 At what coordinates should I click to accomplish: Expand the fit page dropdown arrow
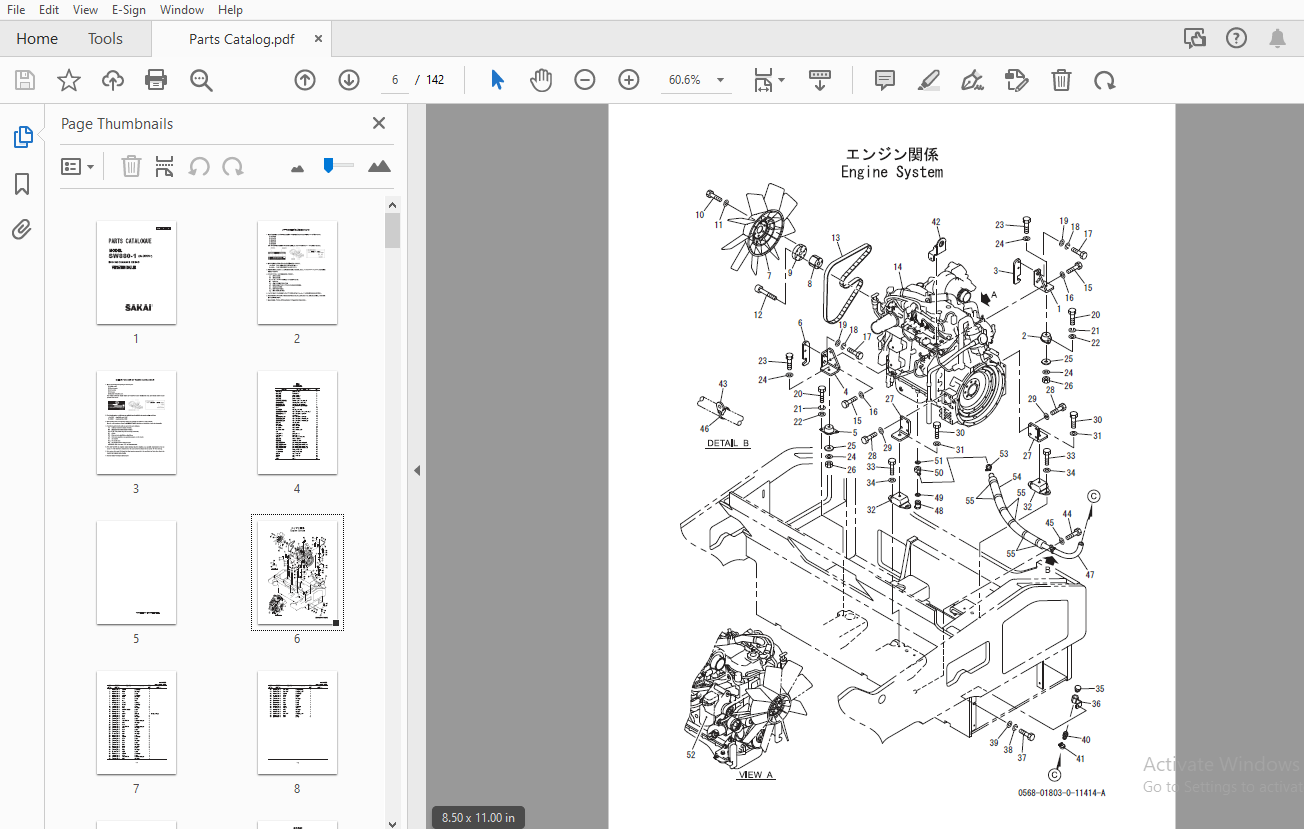click(782, 80)
